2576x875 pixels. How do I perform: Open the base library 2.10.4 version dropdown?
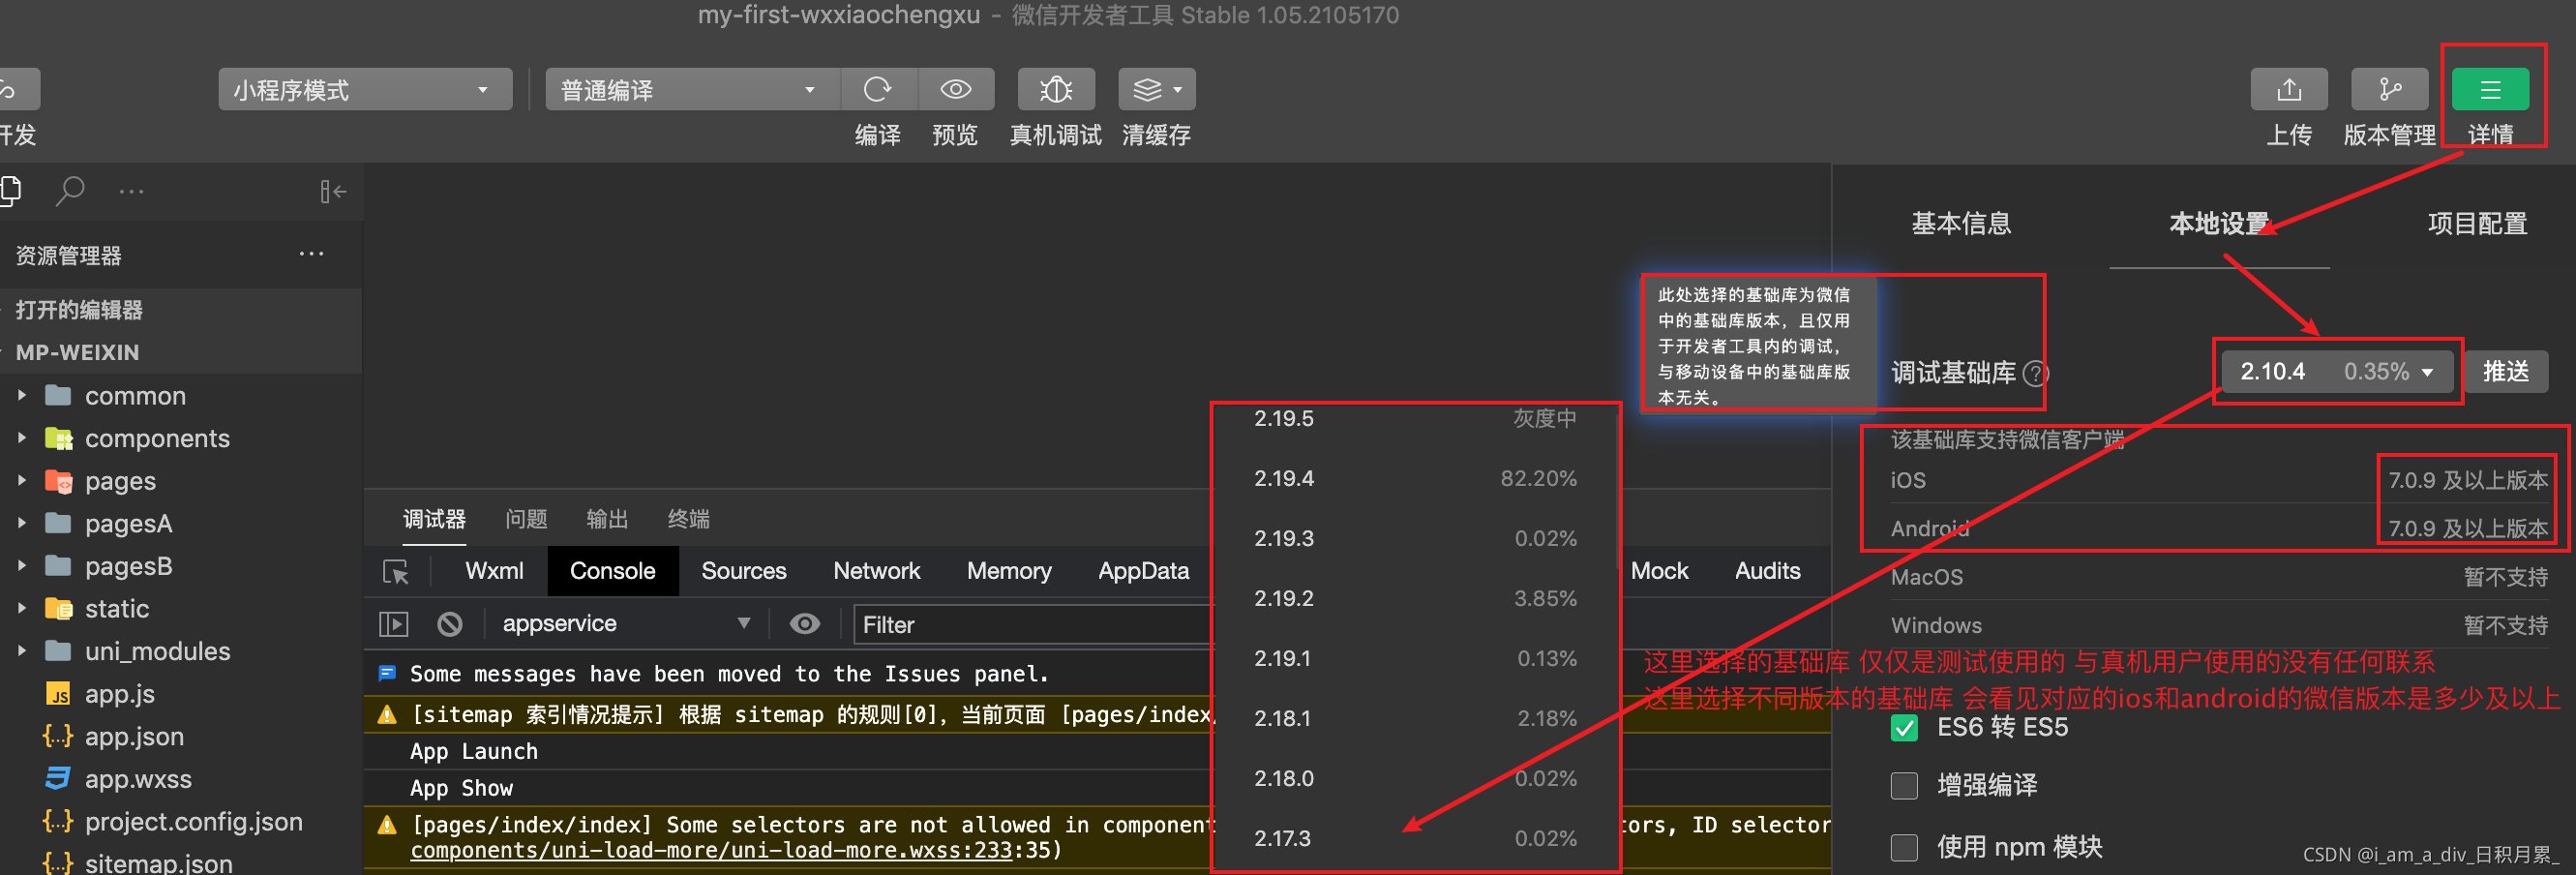click(x=2338, y=371)
